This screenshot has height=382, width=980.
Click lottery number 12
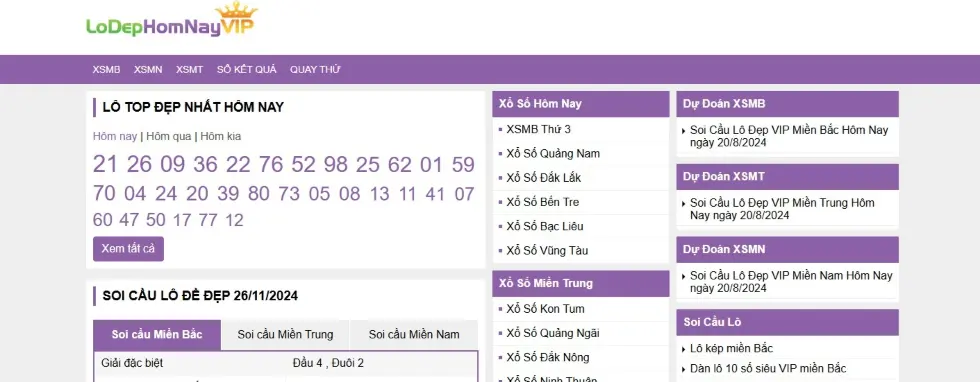coord(234,220)
